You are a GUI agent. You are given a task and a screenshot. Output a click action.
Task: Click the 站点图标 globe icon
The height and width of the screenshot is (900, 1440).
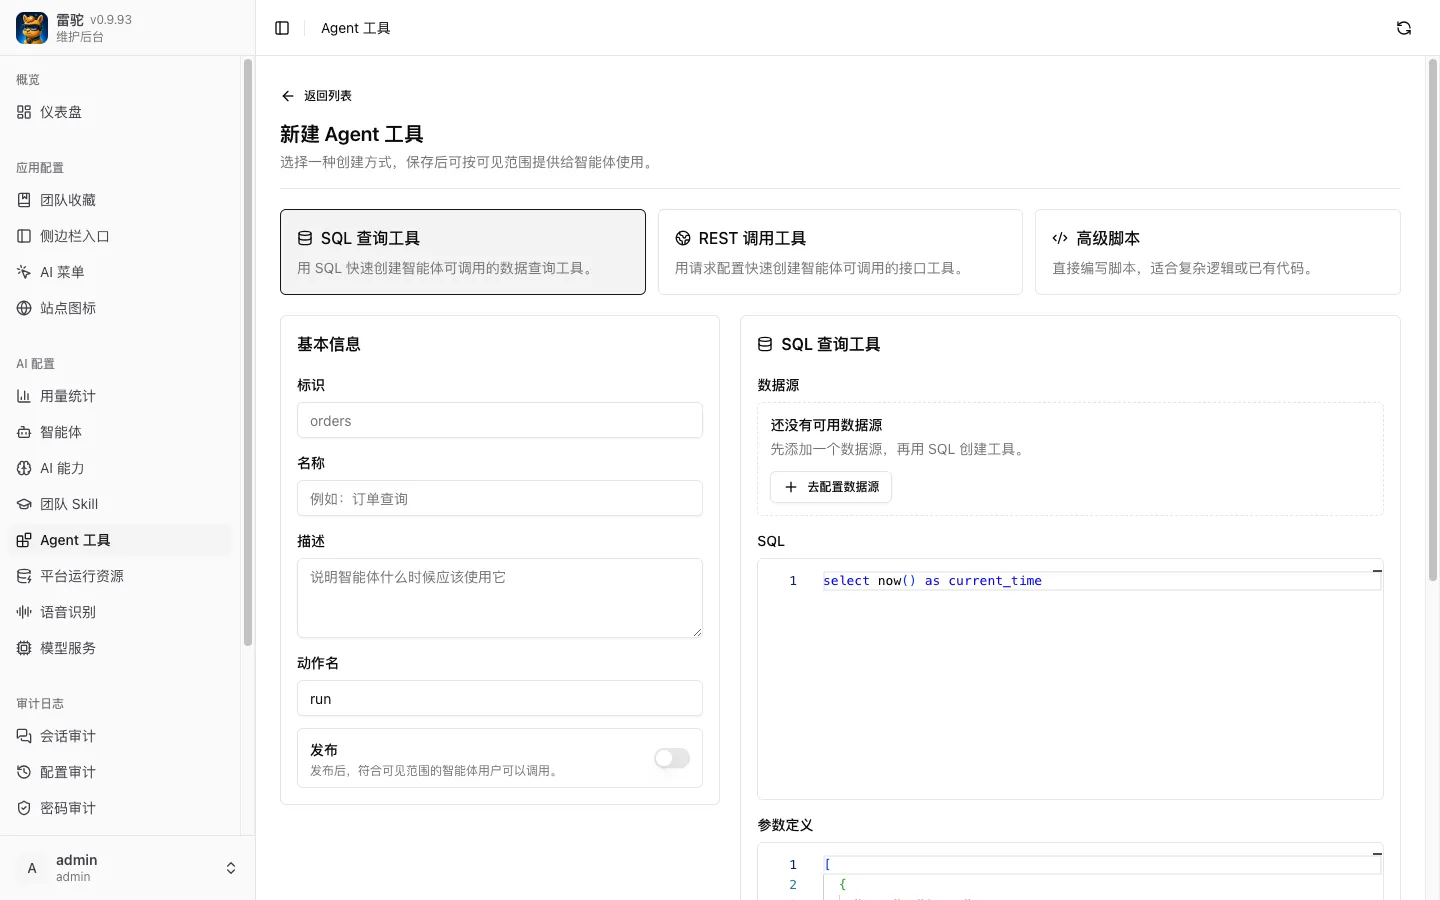[x=24, y=308]
